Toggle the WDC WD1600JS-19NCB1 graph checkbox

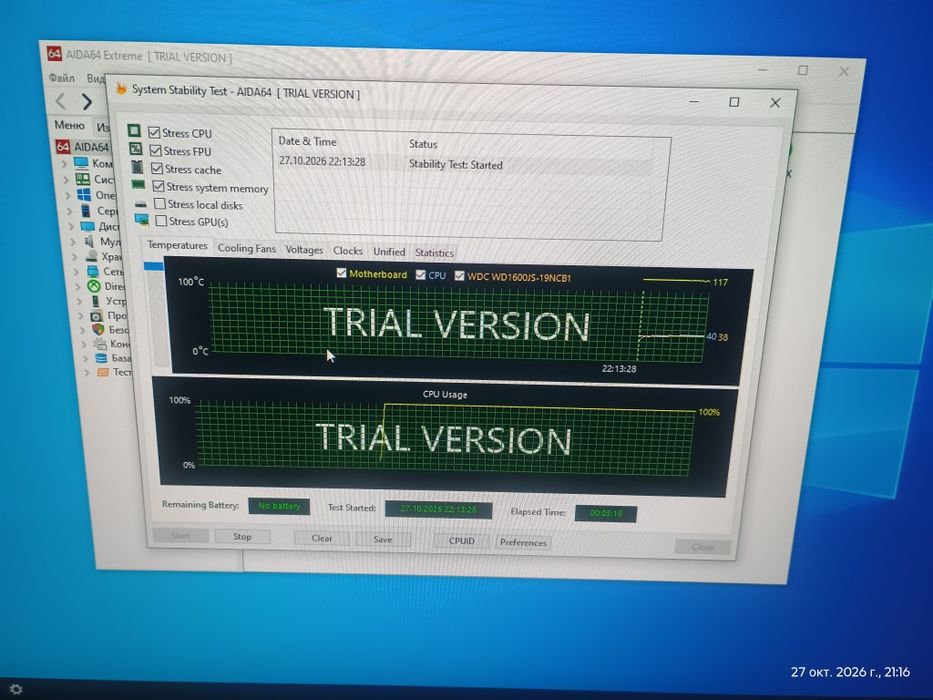click(459, 276)
